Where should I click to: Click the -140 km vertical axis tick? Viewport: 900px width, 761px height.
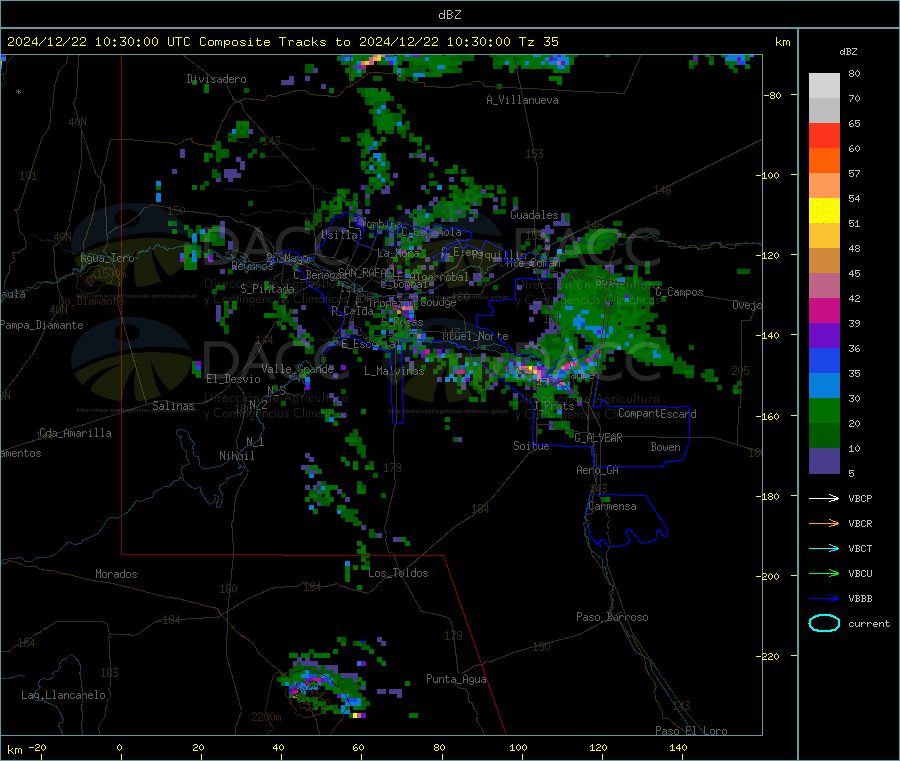click(x=770, y=335)
